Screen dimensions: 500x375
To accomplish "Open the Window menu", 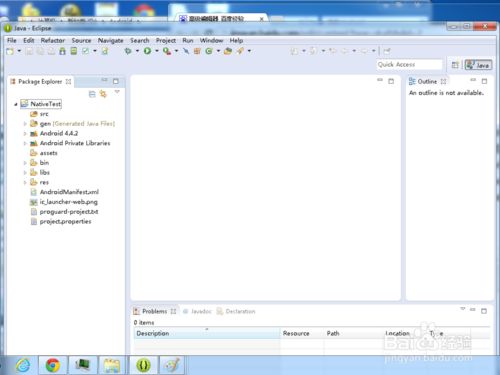I will click(x=211, y=40).
